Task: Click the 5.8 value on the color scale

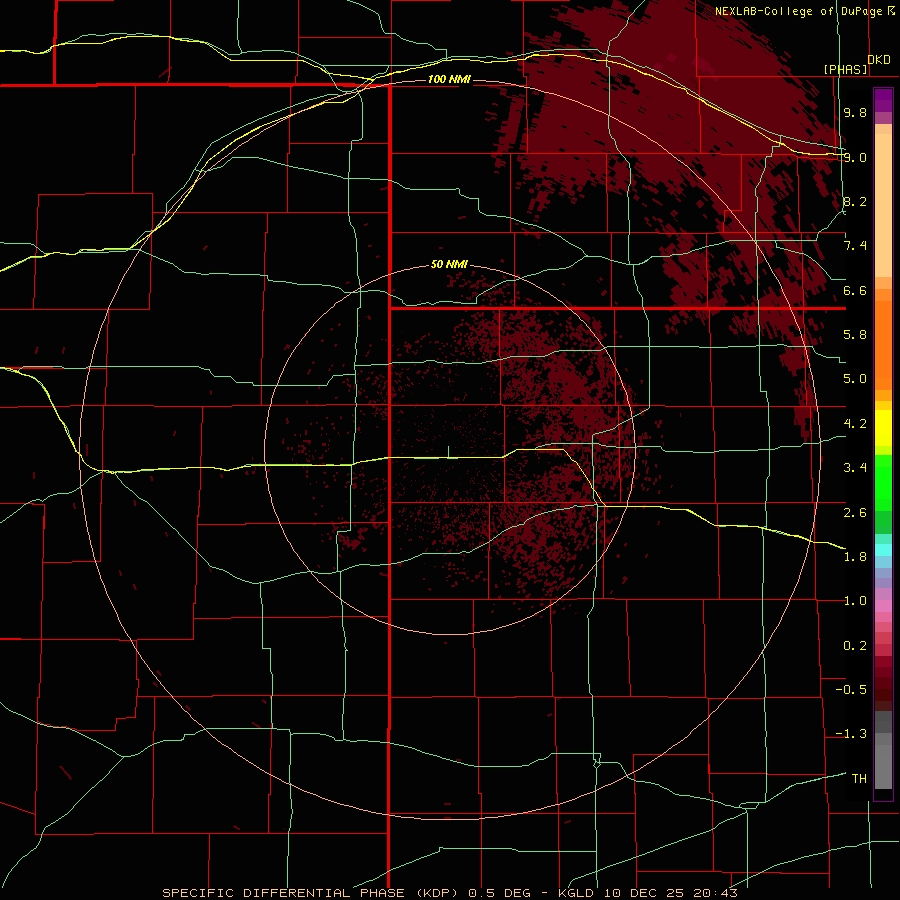Action: tap(855, 335)
